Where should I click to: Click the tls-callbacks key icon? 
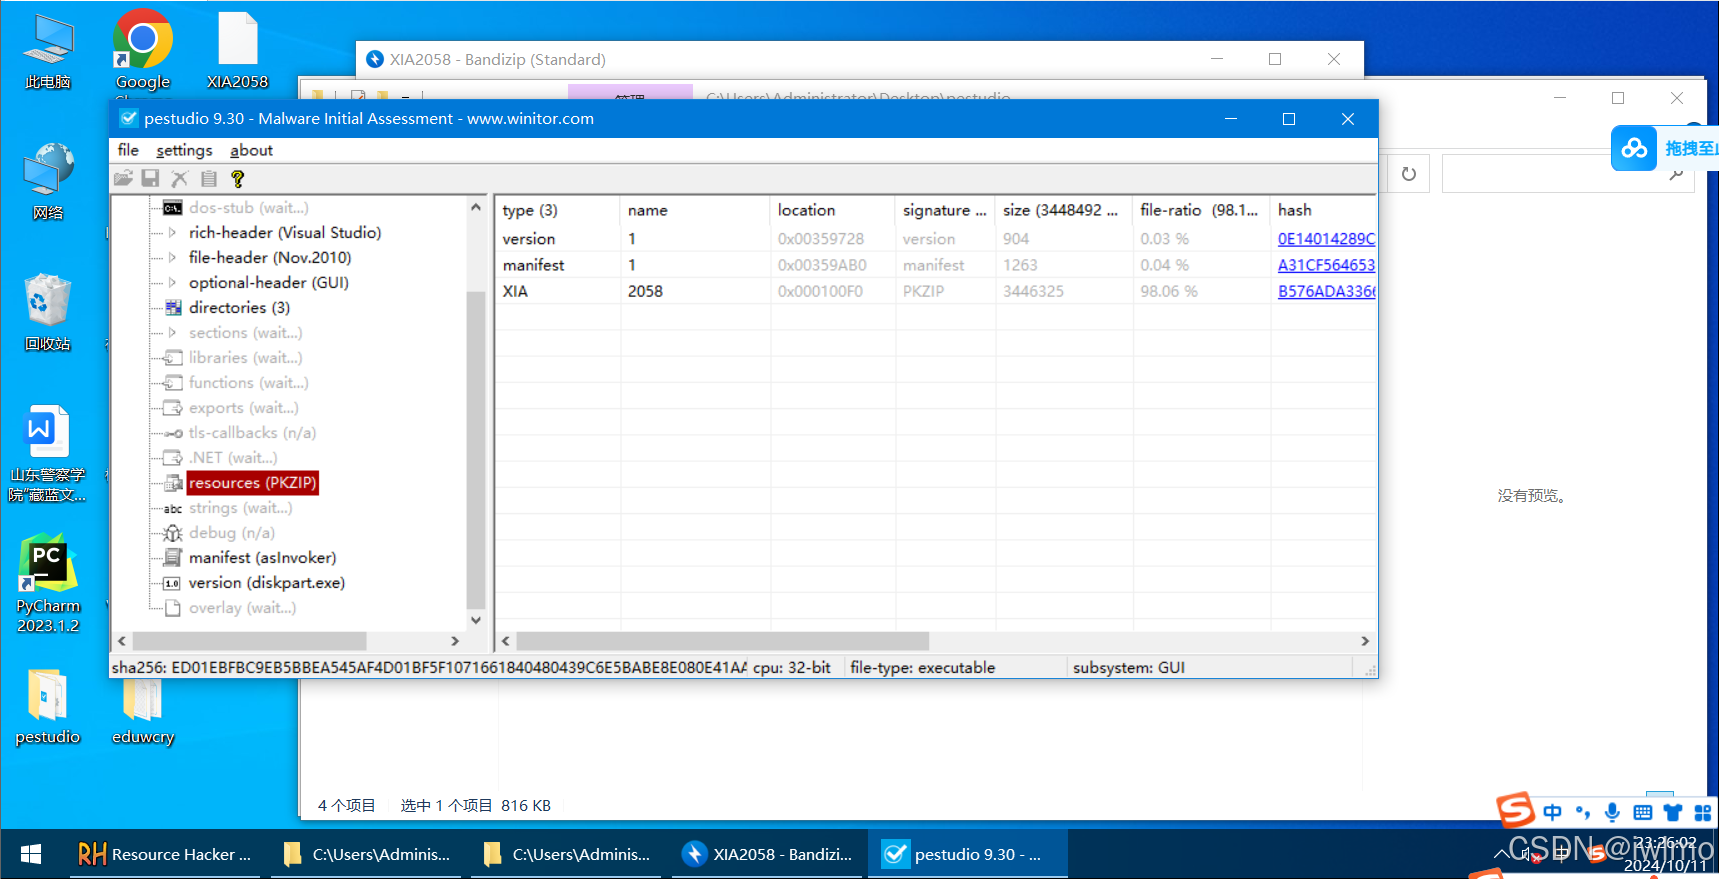173,433
